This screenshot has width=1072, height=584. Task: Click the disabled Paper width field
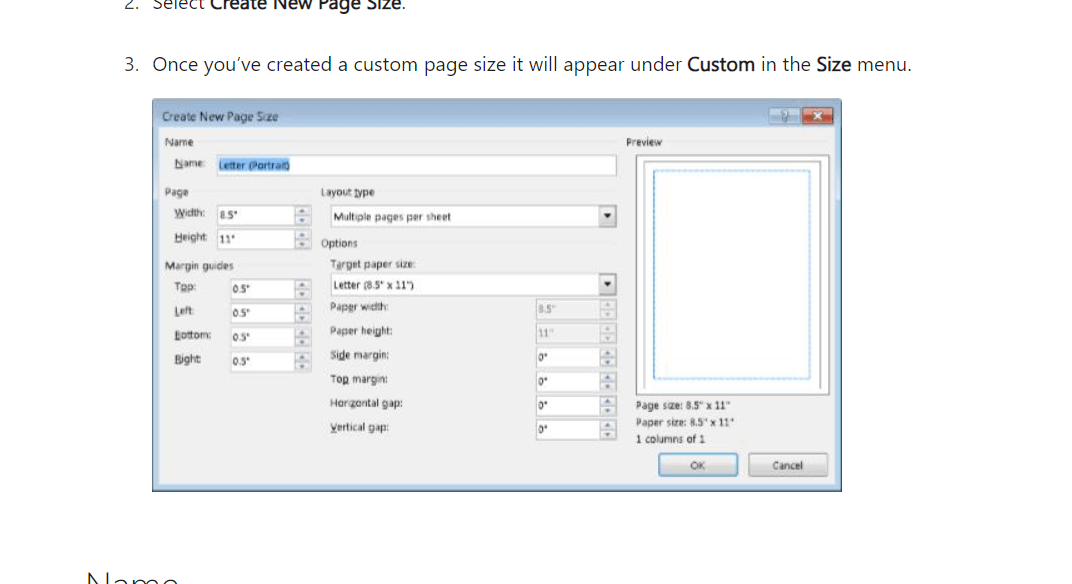coord(567,309)
